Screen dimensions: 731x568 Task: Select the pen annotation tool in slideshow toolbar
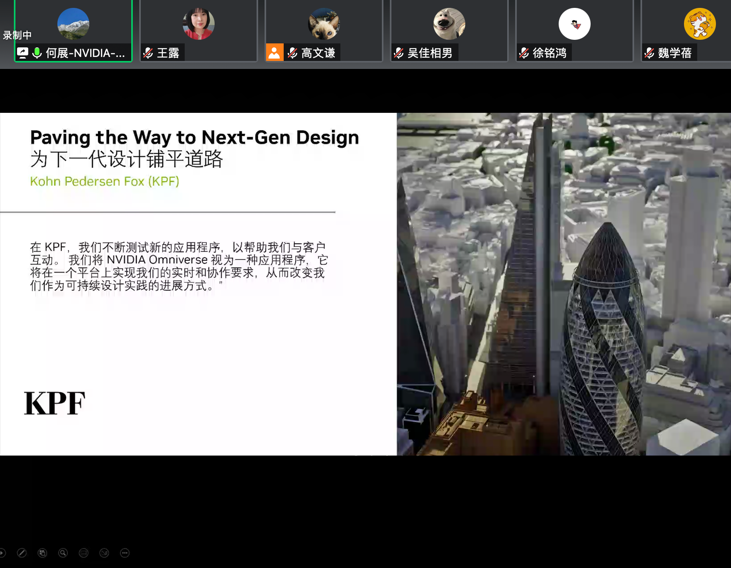(x=22, y=553)
